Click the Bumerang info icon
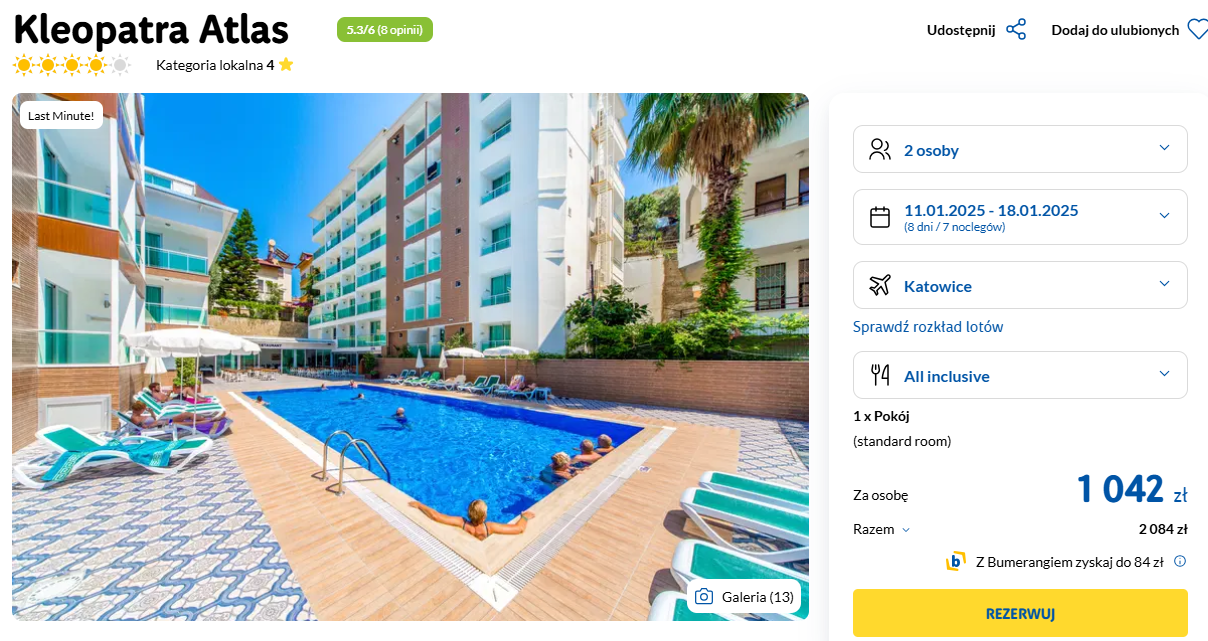This screenshot has width=1208, height=641. [1180, 561]
